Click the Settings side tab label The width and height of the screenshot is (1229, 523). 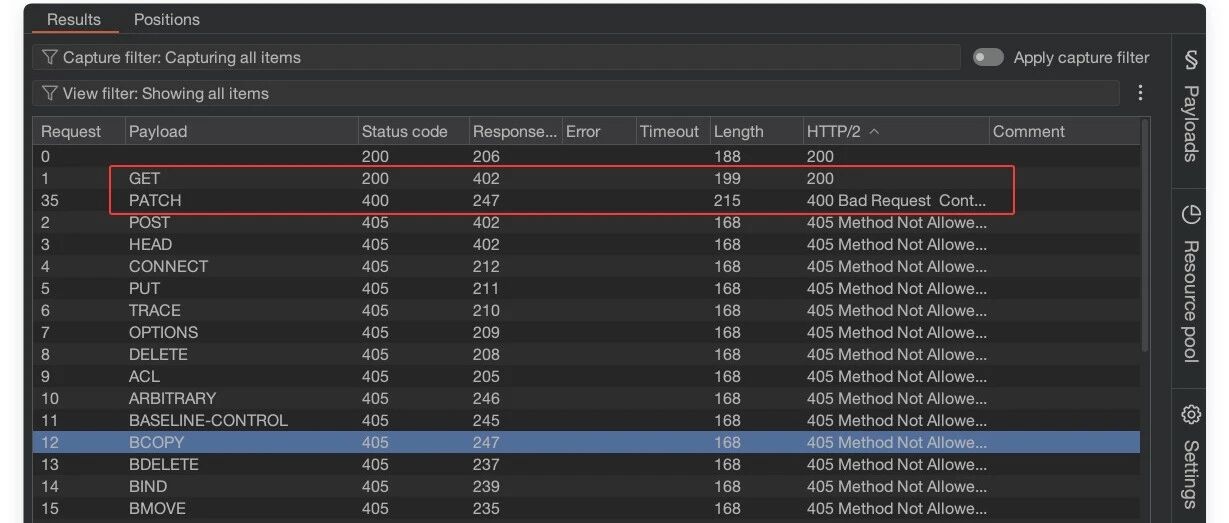1190,474
